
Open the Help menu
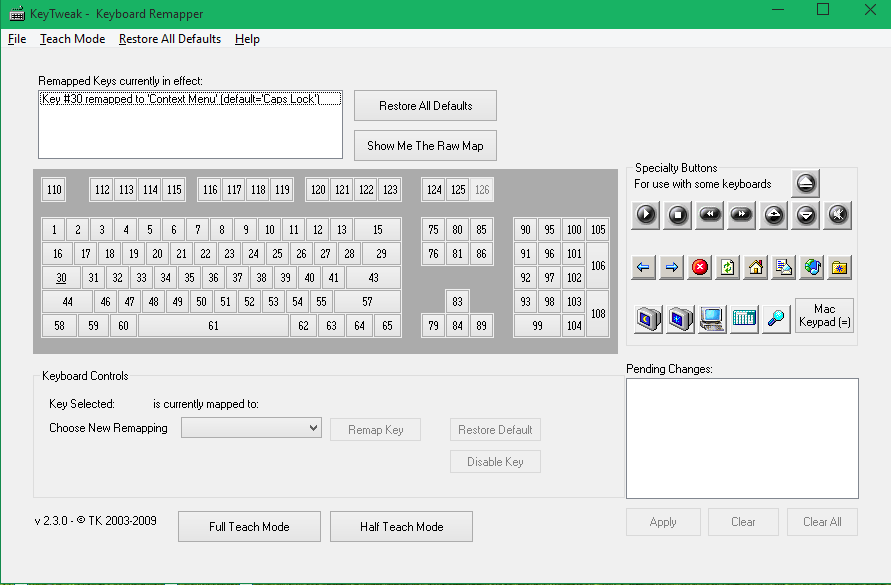coord(247,39)
